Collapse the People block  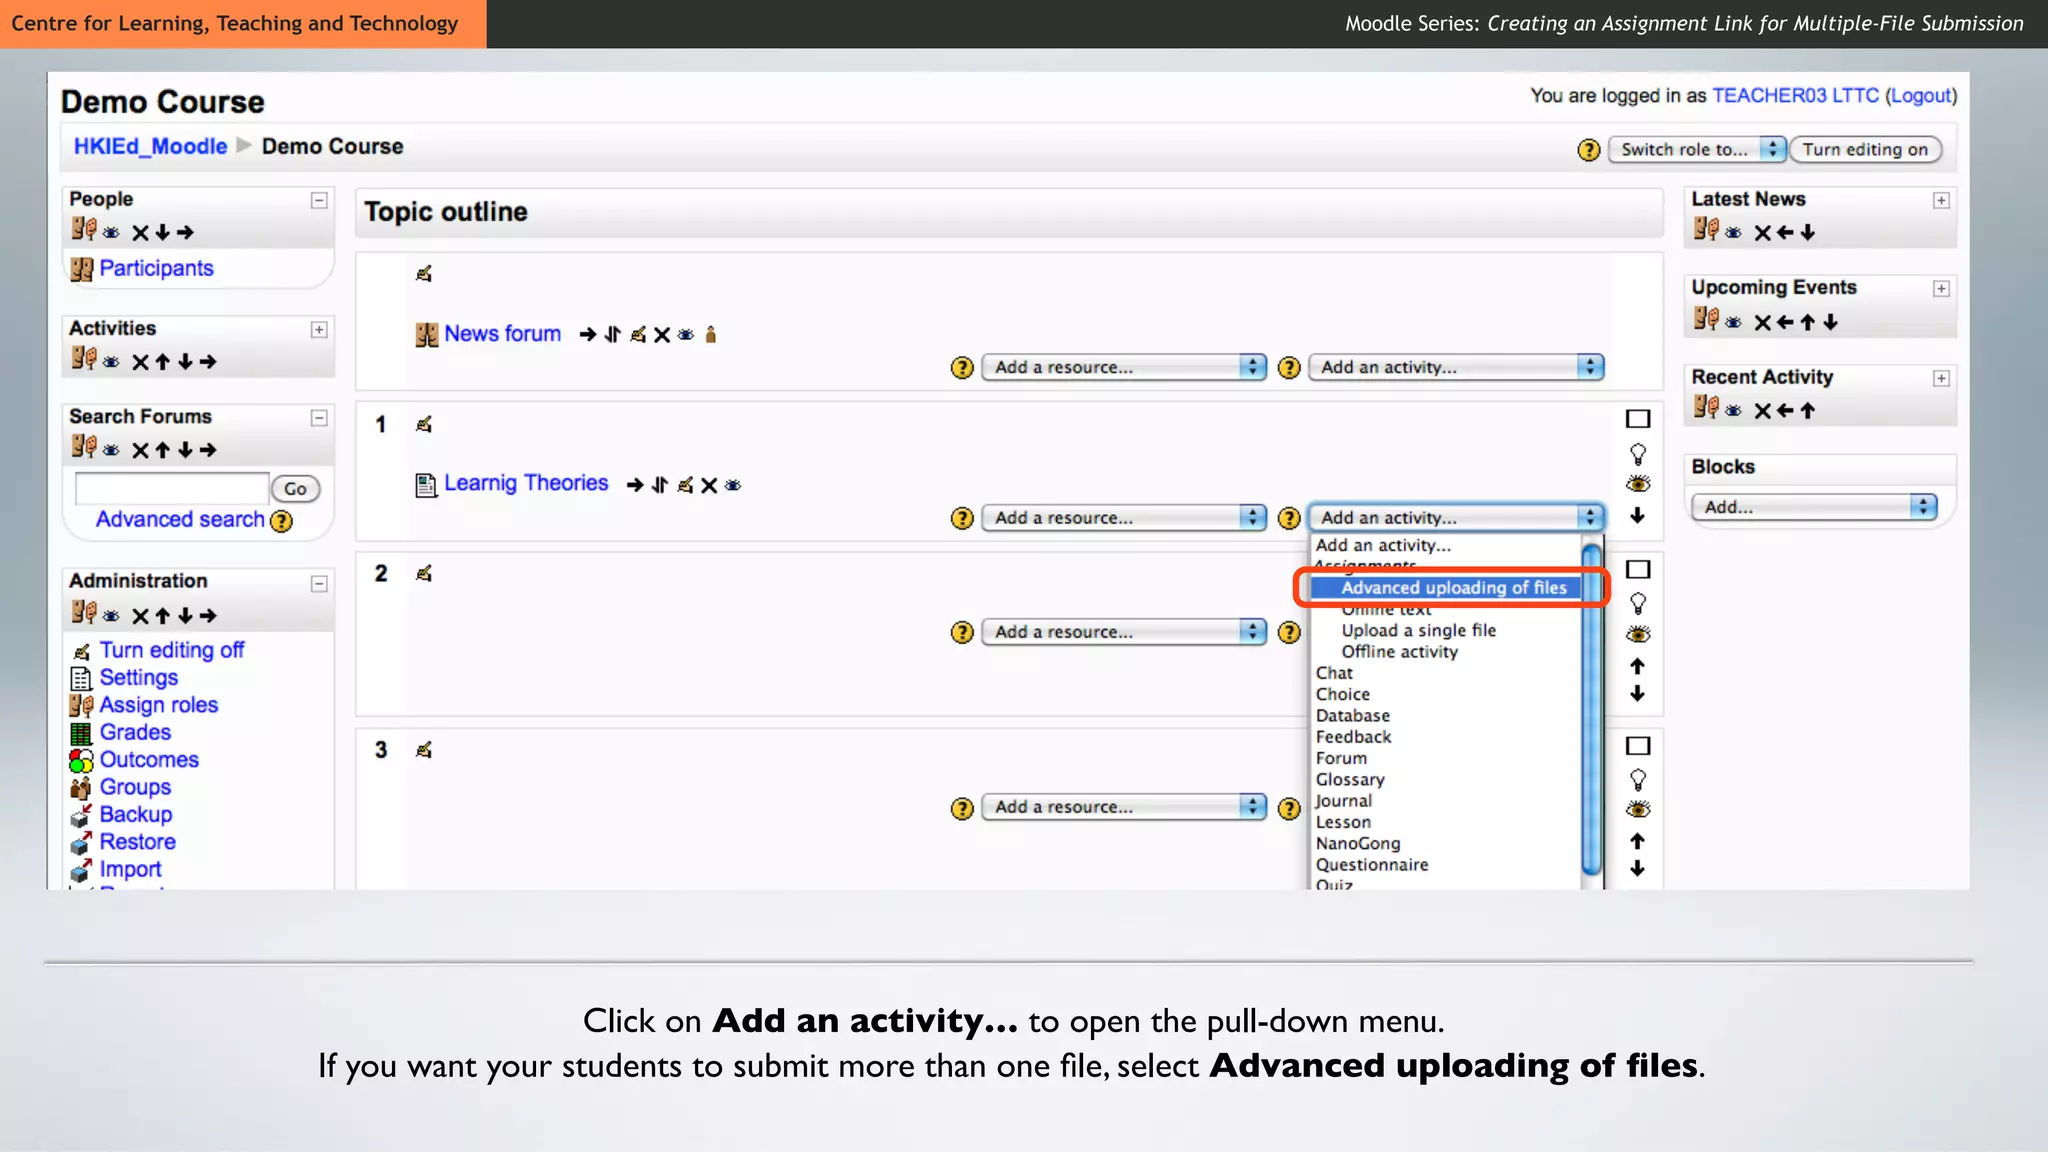point(319,201)
